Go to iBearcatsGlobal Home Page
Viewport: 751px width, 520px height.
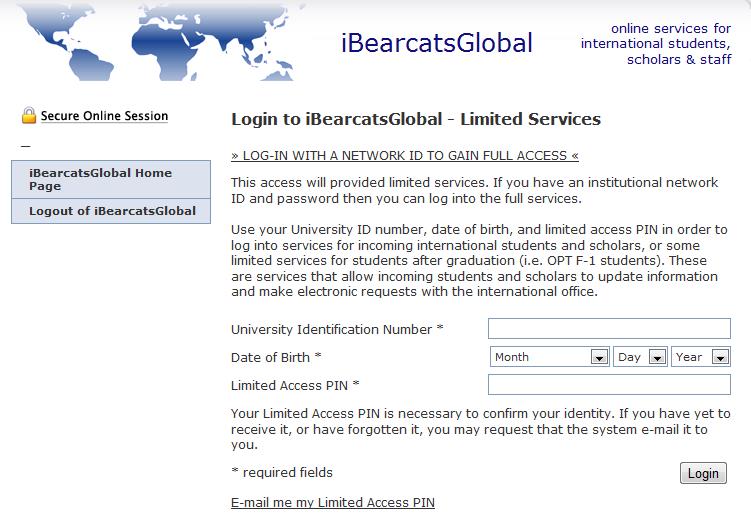pos(111,180)
